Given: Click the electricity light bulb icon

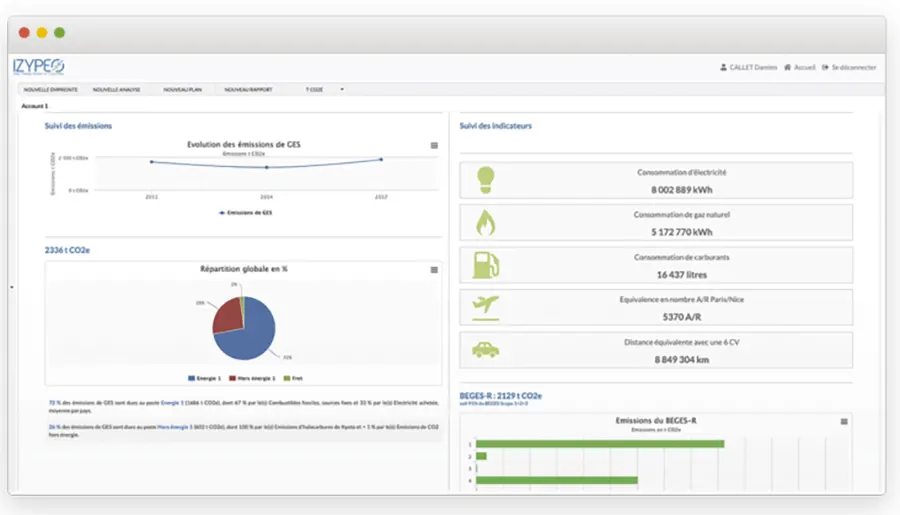Looking at the screenshot, I should pyautogui.click(x=485, y=179).
